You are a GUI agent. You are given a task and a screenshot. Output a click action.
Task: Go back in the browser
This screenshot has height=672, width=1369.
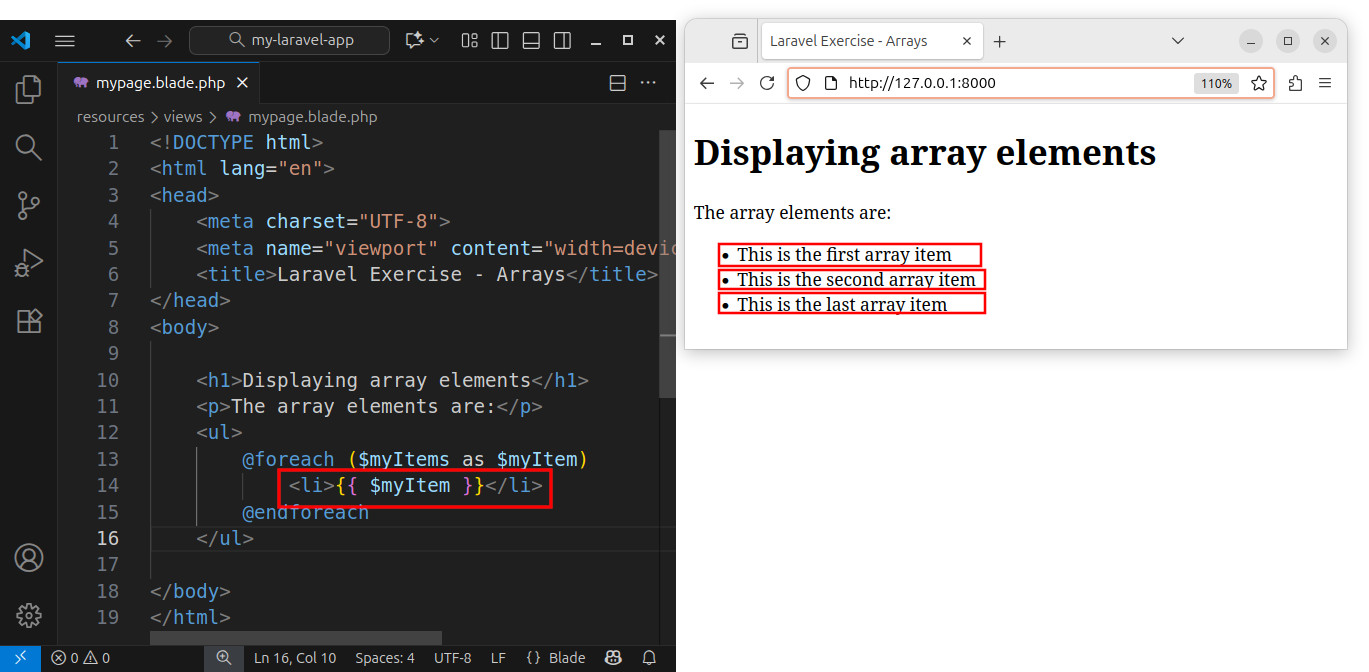(707, 83)
